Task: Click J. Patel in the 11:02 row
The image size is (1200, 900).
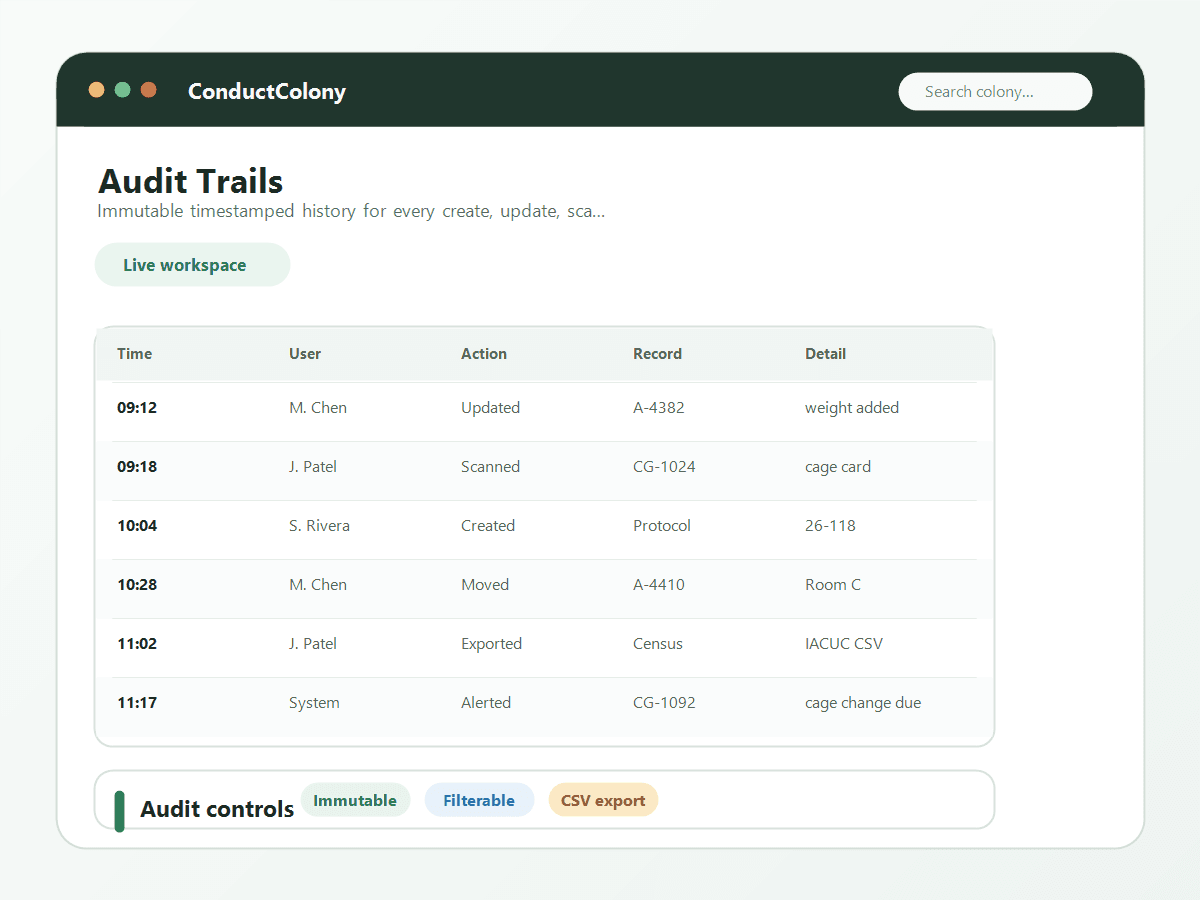Action: [313, 644]
